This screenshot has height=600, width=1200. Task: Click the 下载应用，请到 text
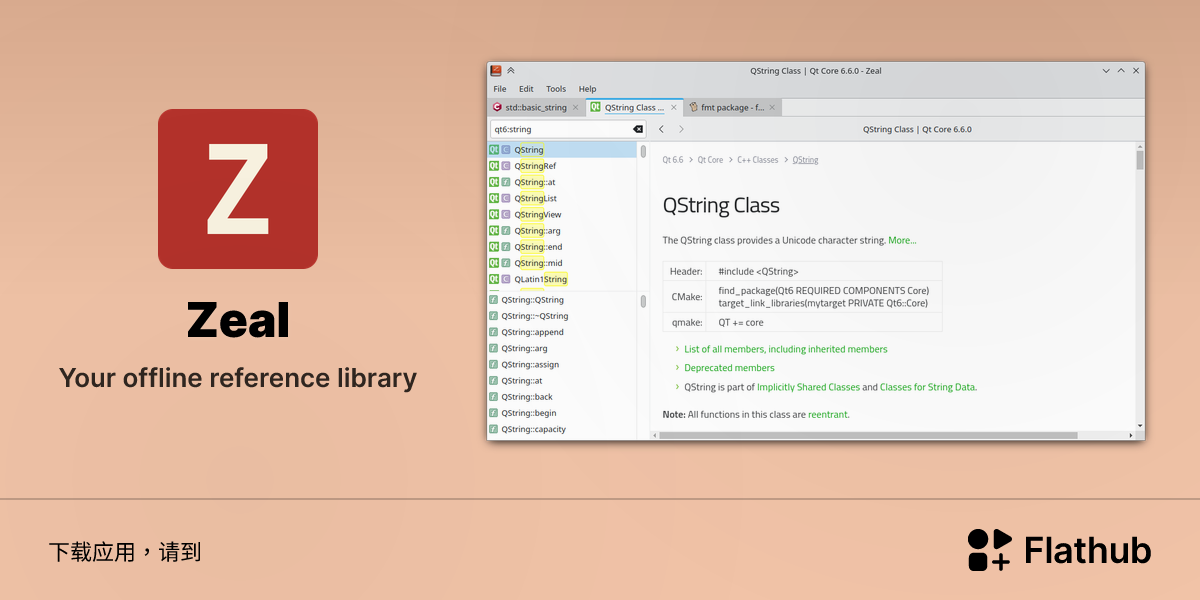click(x=125, y=551)
